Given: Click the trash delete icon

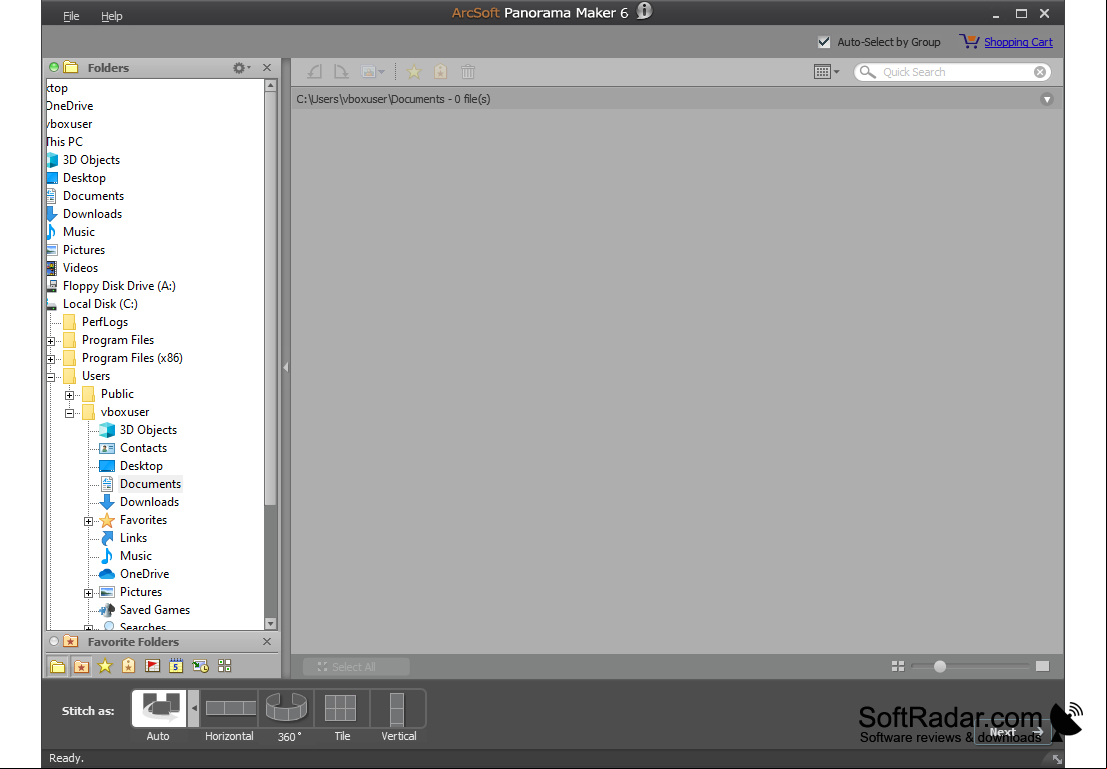Looking at the screenshot, I should (x=467, y=71).
